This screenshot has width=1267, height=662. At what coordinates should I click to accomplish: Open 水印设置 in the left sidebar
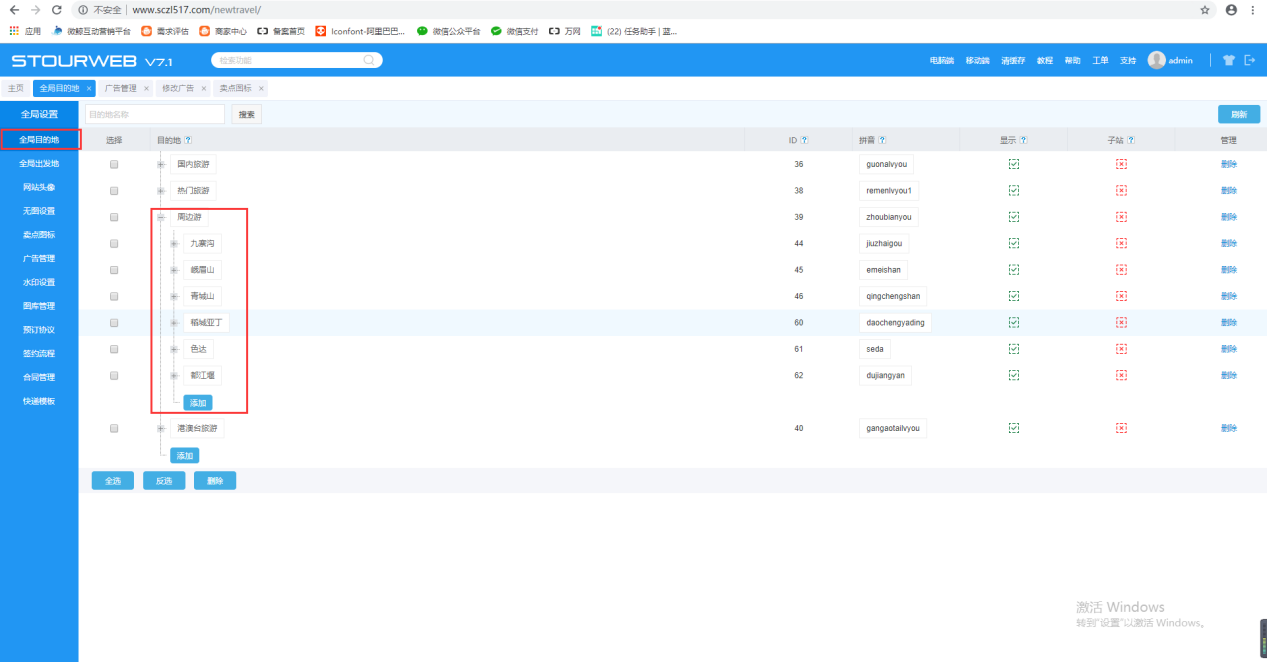(39, 282)
